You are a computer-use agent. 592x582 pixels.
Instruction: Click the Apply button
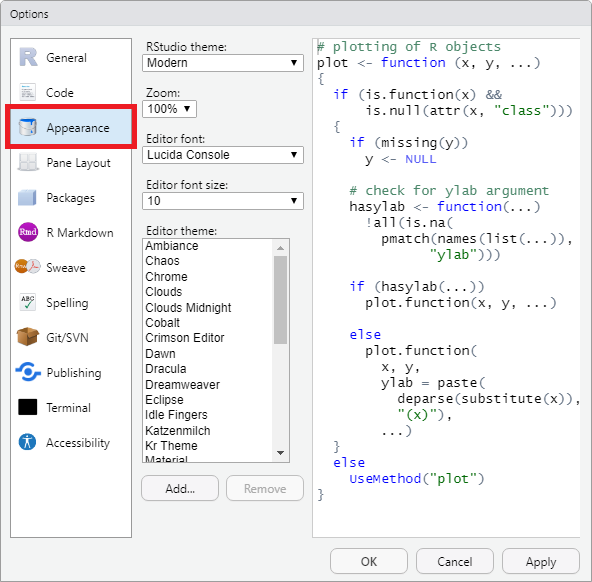pos(541,561)
